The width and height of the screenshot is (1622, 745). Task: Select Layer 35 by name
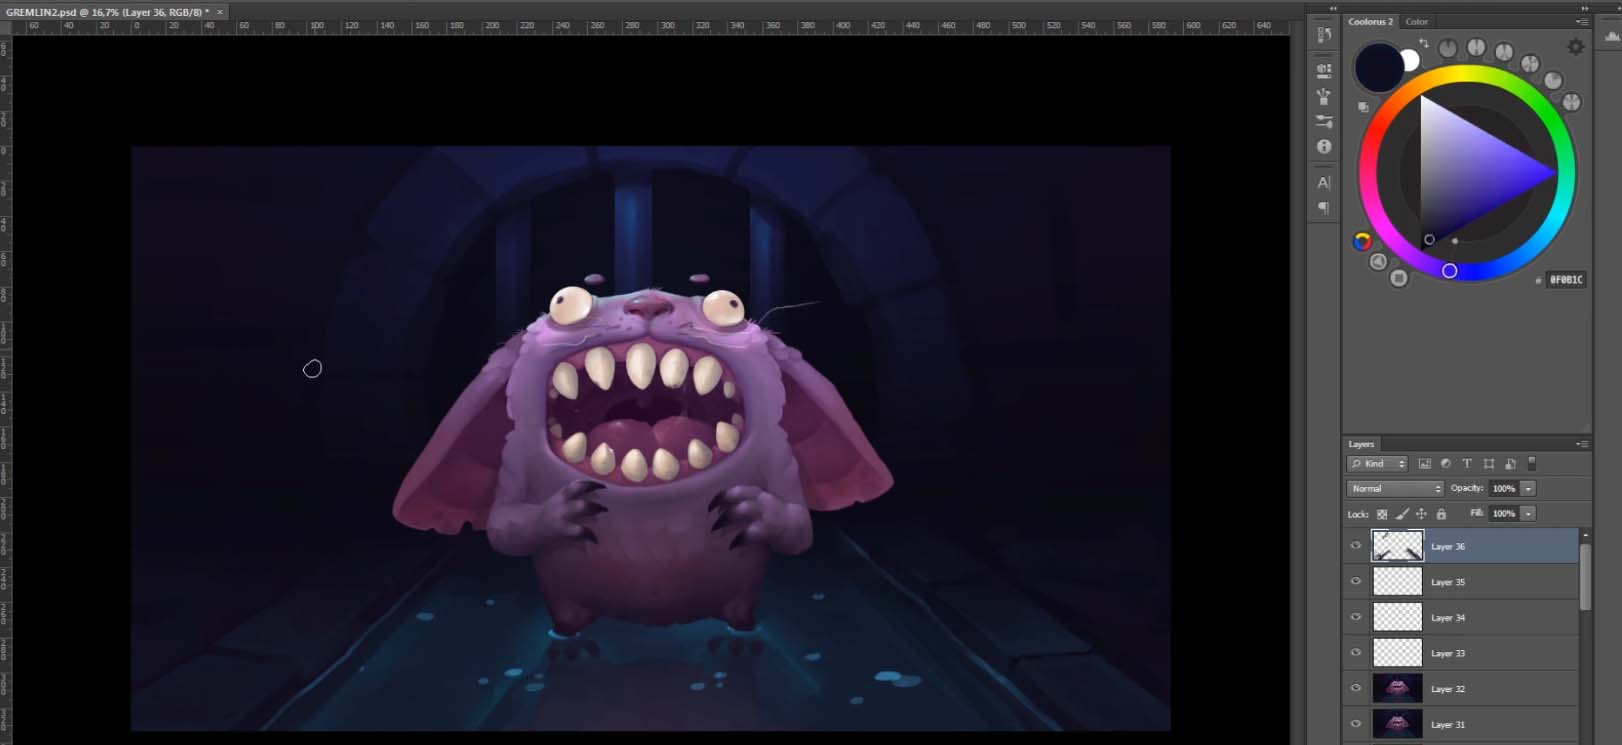click(x=1447, y=582)
